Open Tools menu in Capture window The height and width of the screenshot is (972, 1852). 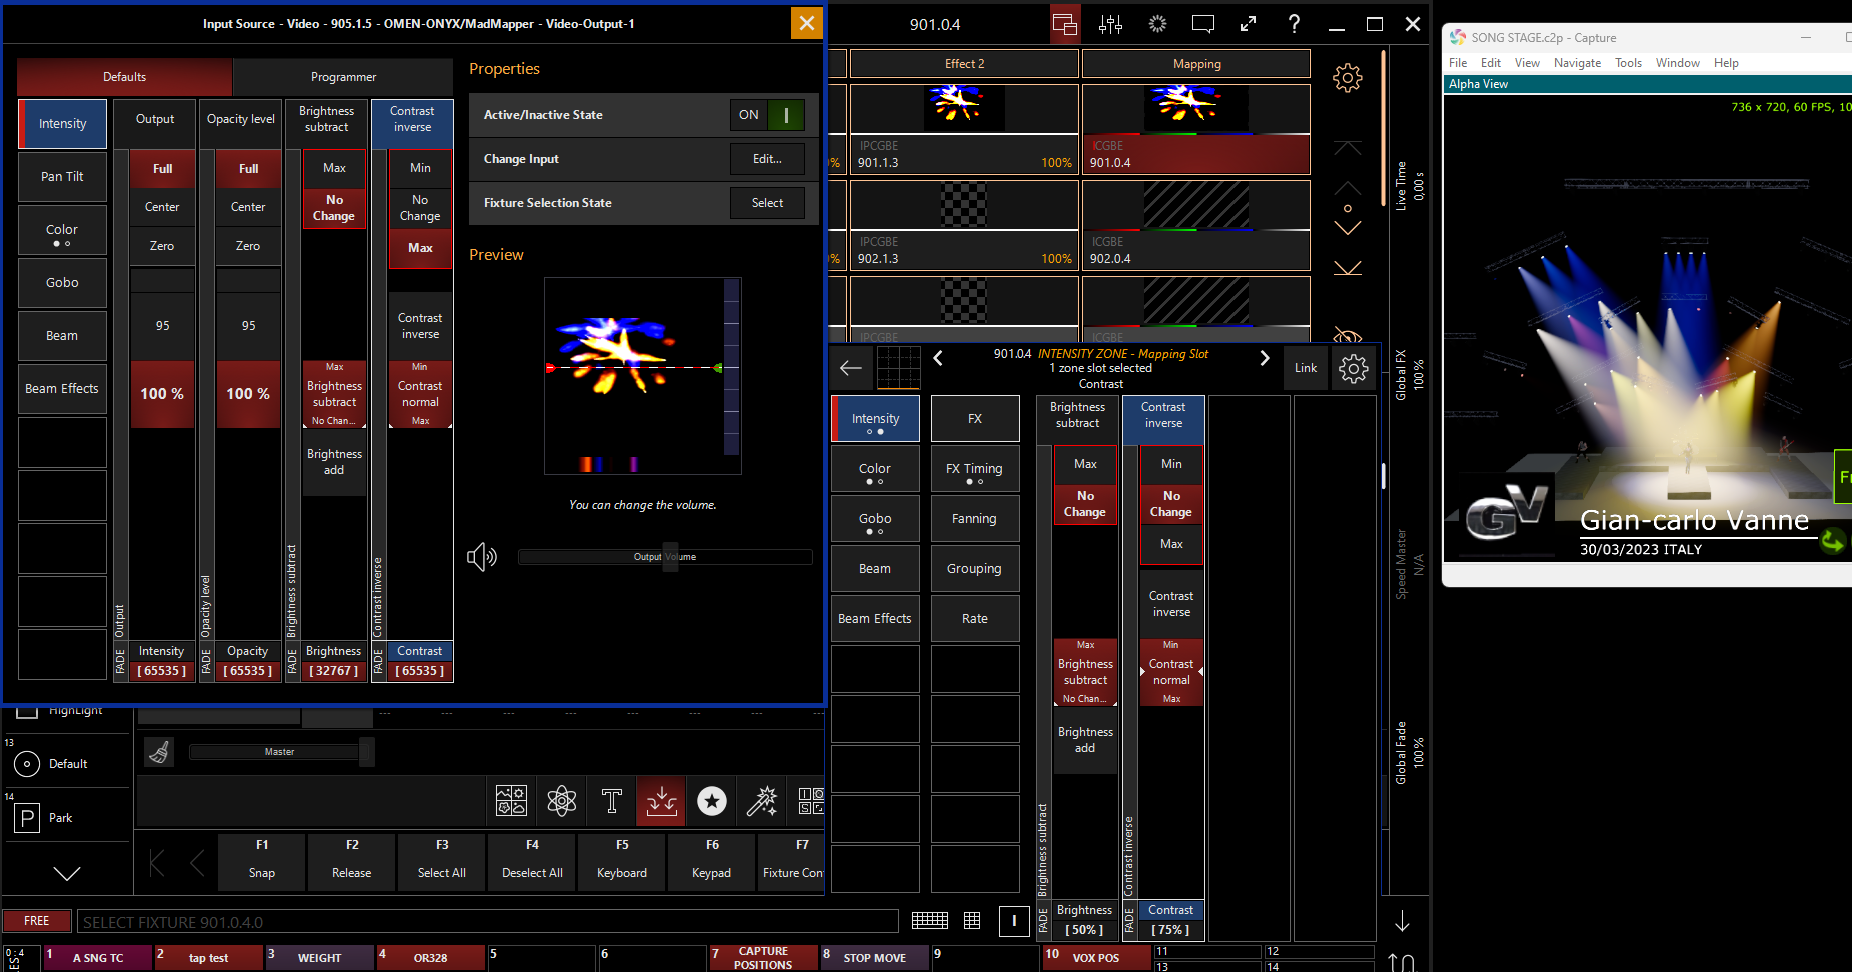pos(1628,63)
